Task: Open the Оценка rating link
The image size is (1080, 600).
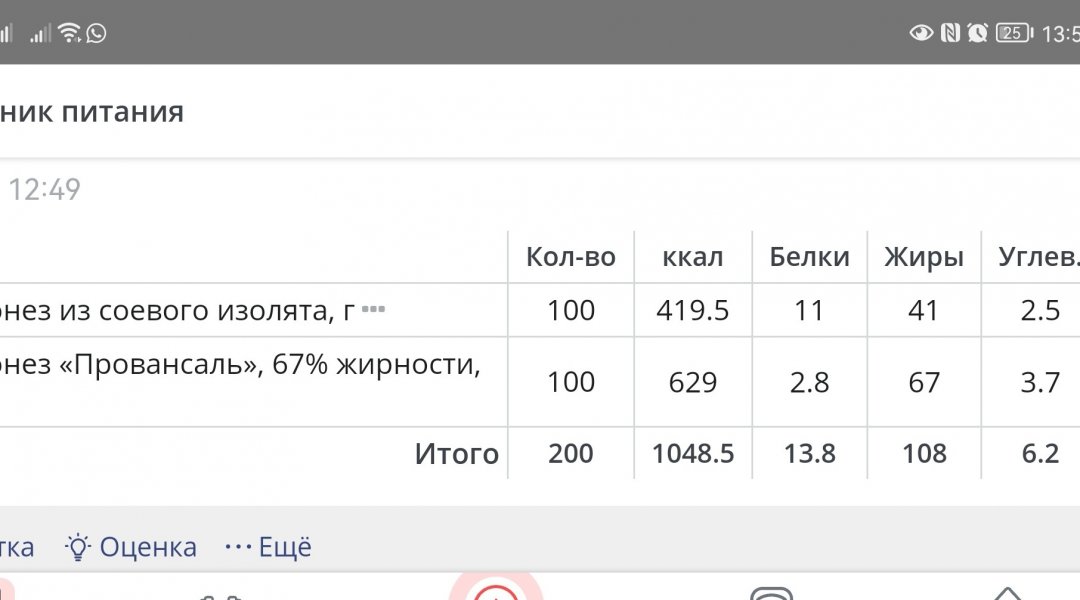Action: 148,547
